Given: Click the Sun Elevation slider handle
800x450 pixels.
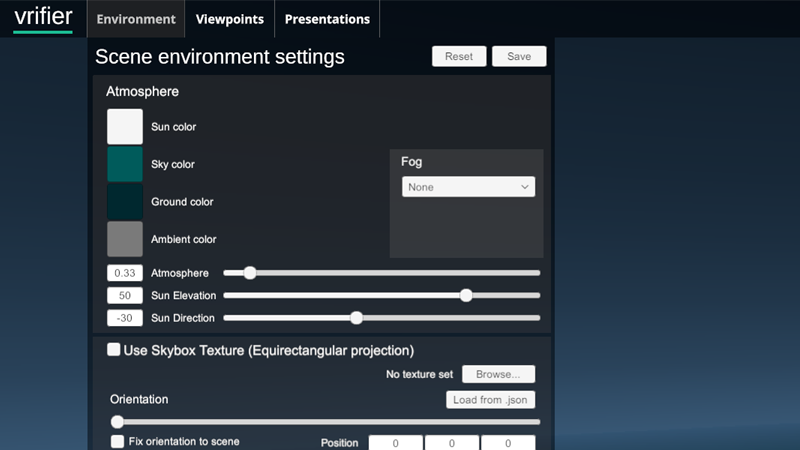Looking at the screenshot, I should [x=466, y=295].
